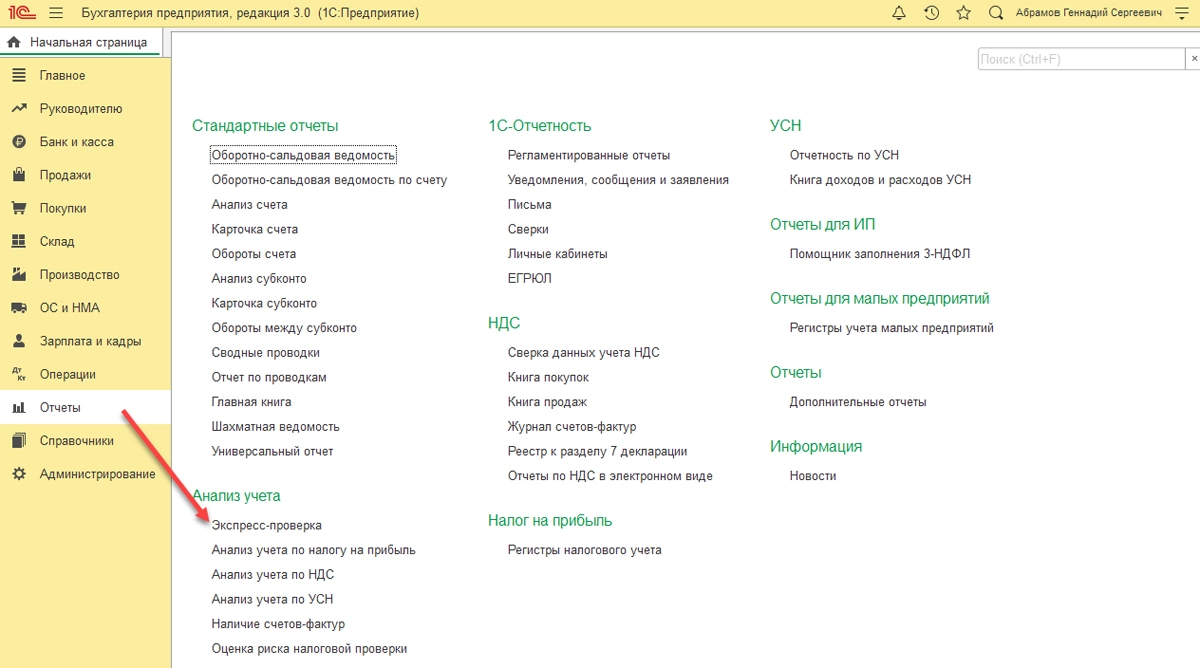Open the history clock icon
Viewport: 1200px width, 668px height.
pyautogui.click(x=931, y=13)
